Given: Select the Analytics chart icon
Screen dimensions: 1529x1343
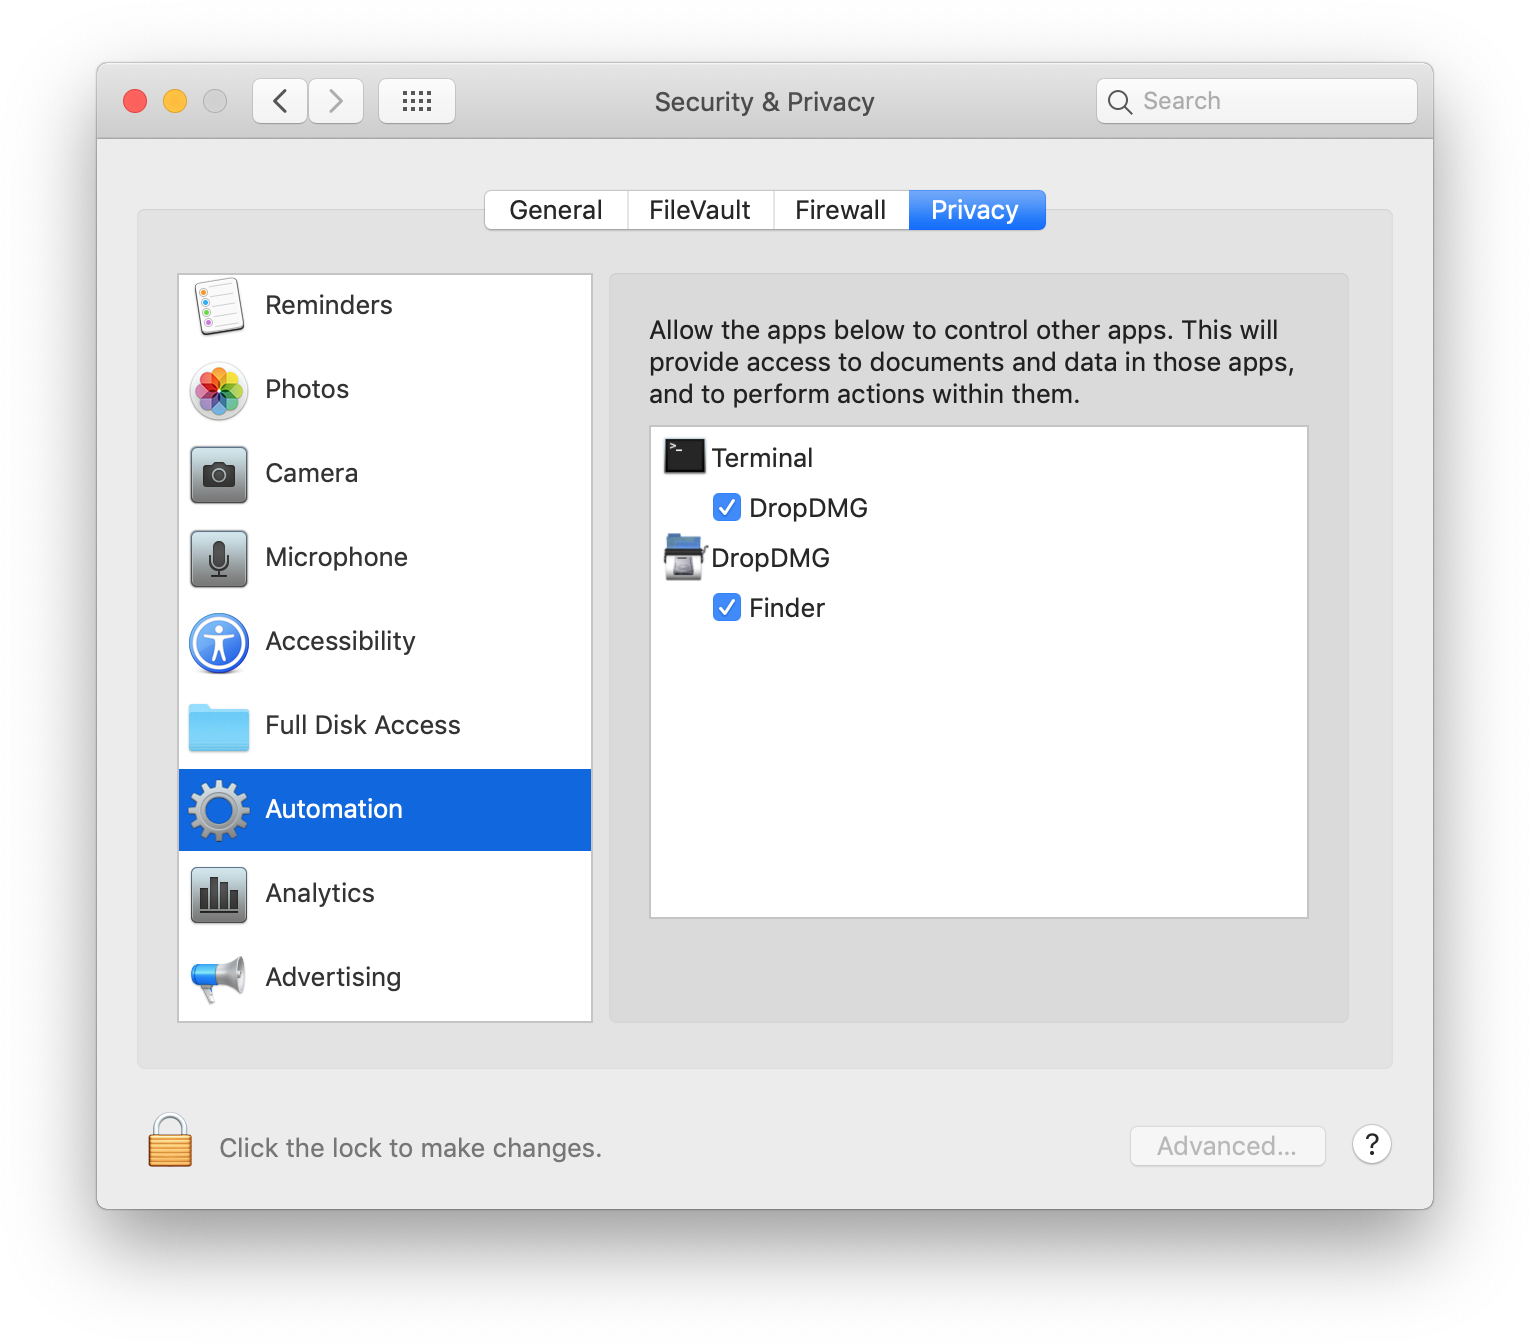Looking at the screenshot, I should [x=219, y=894].
